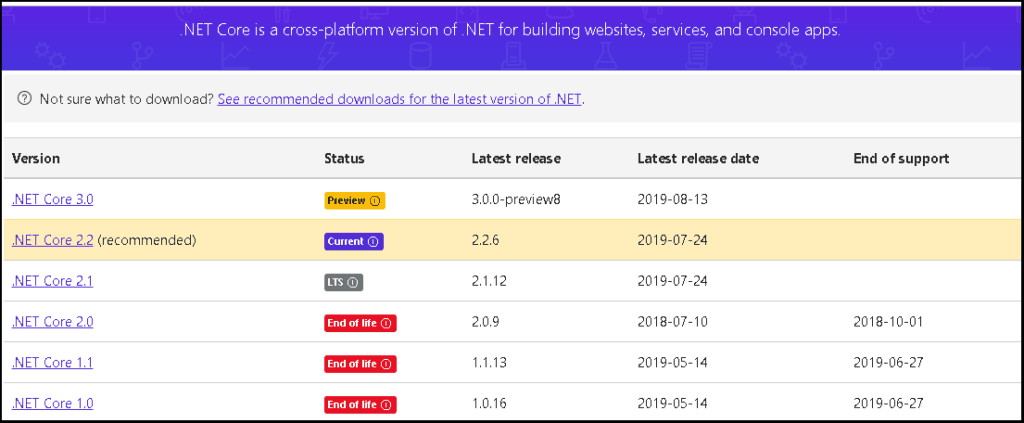Screen dimensions: 1024x423
Task: Open the .NET Core 3.0 link
Action: pos(52,200)
